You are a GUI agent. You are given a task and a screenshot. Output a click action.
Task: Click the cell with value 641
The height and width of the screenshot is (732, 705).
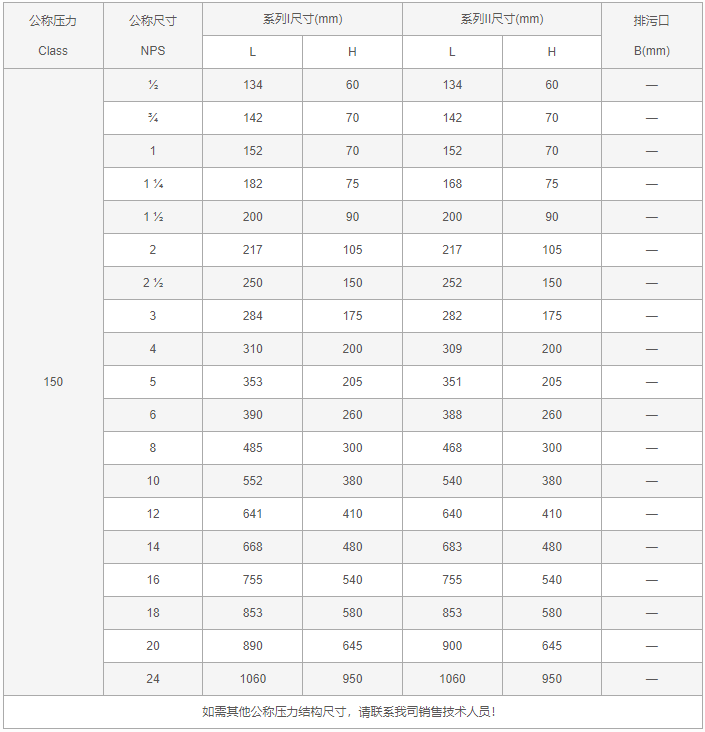253,514
